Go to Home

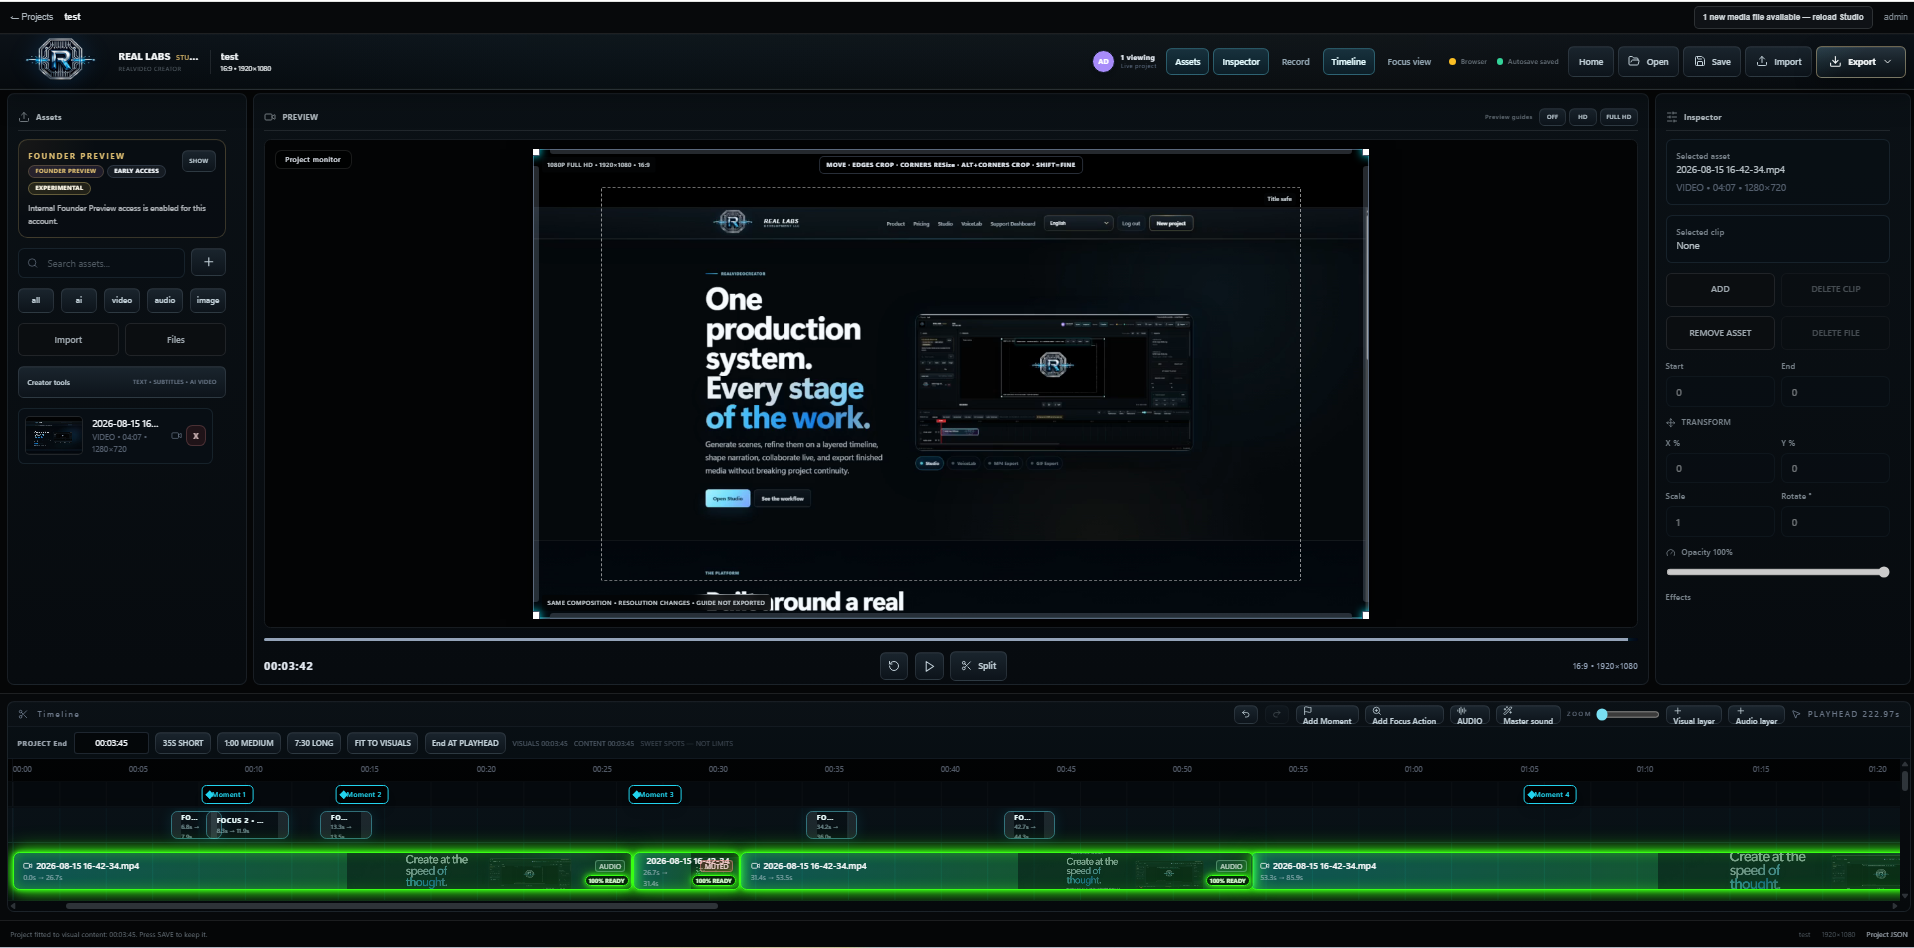point(1590,62)
